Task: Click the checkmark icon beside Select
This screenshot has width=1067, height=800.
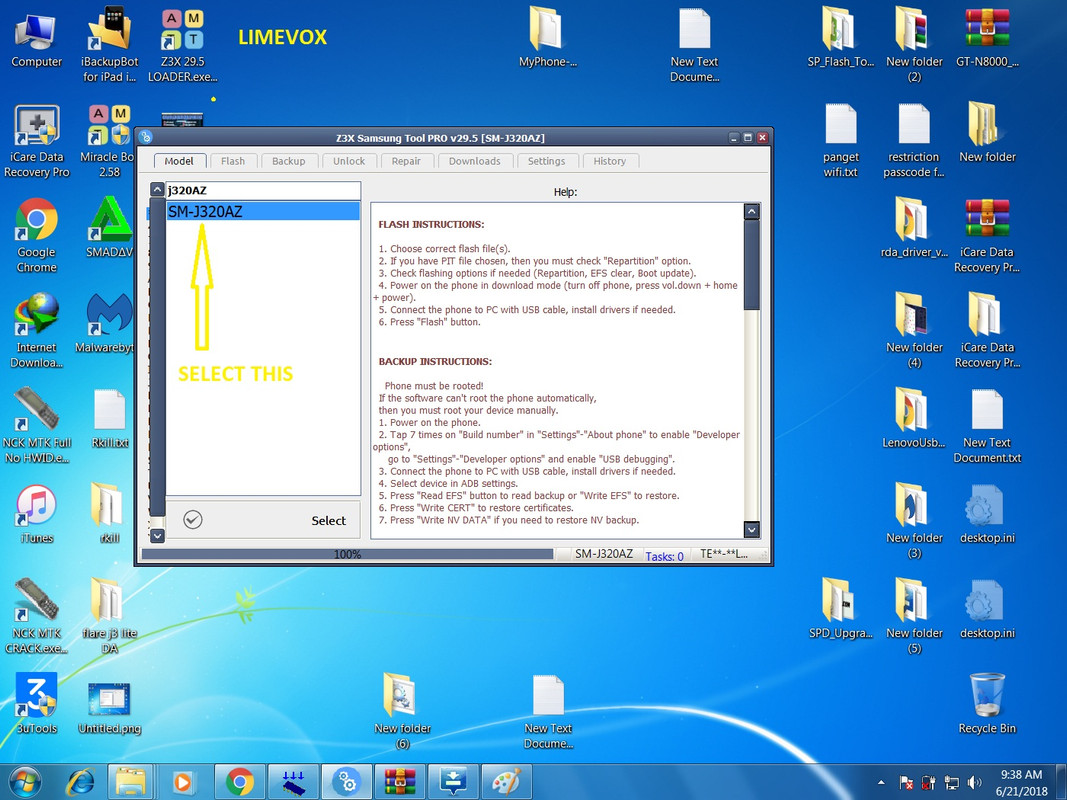Action: coord(193,520)
